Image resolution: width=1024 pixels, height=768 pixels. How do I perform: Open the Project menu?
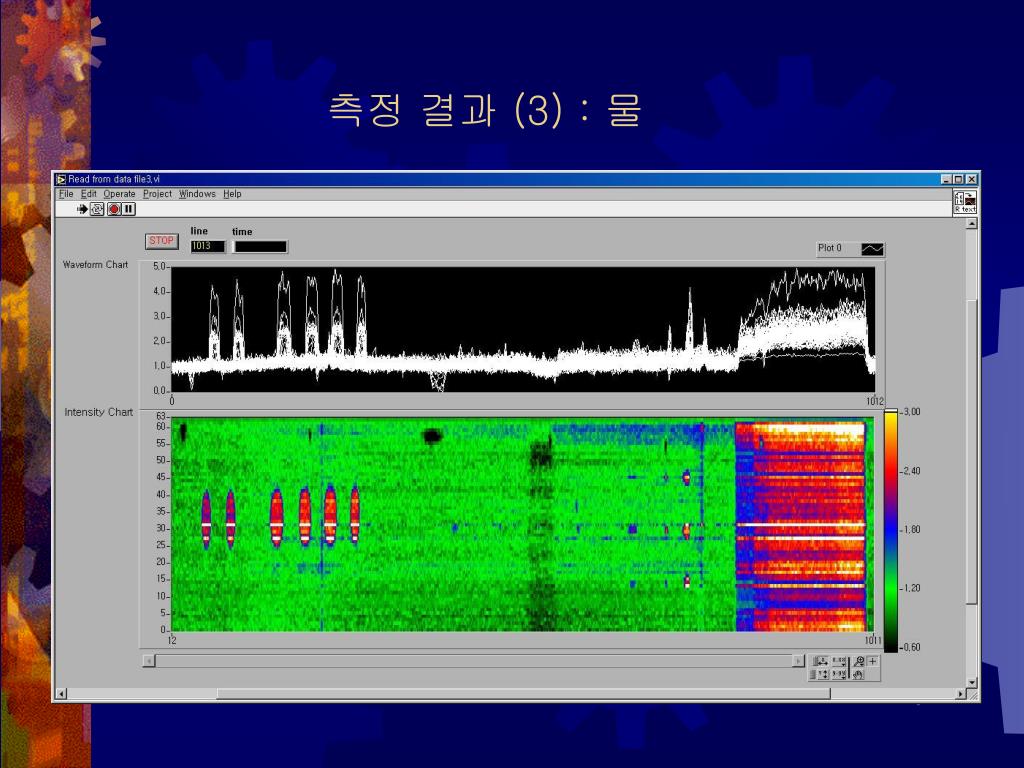point(157,194)
